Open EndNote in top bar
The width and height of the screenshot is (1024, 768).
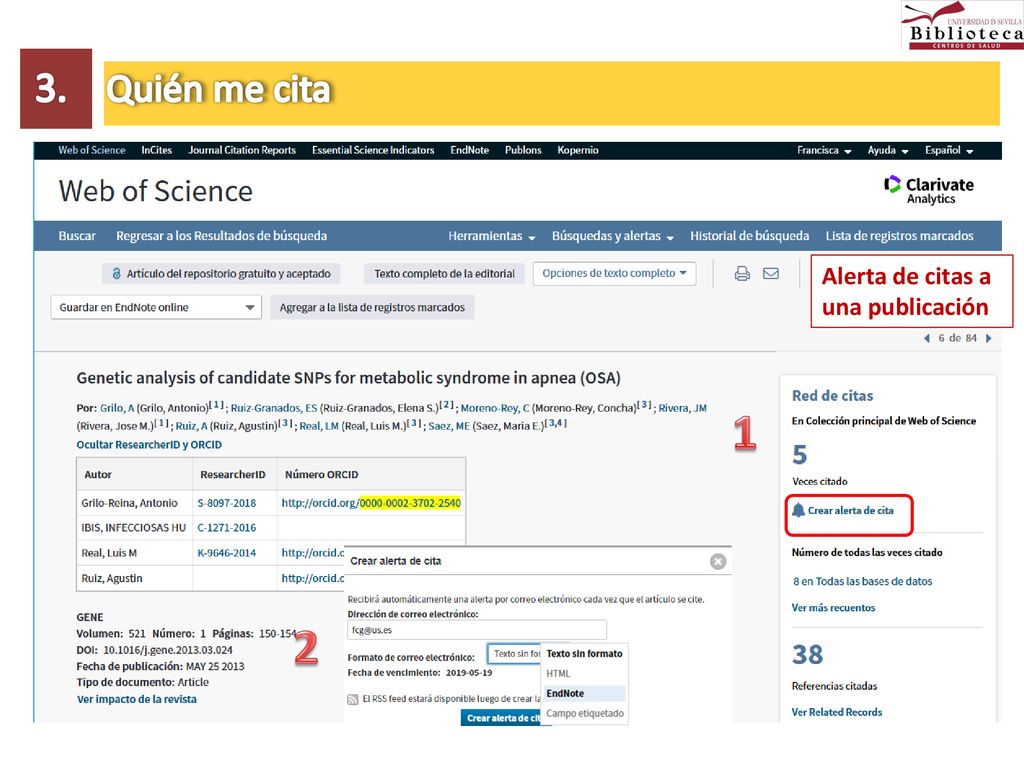[470, 150]
